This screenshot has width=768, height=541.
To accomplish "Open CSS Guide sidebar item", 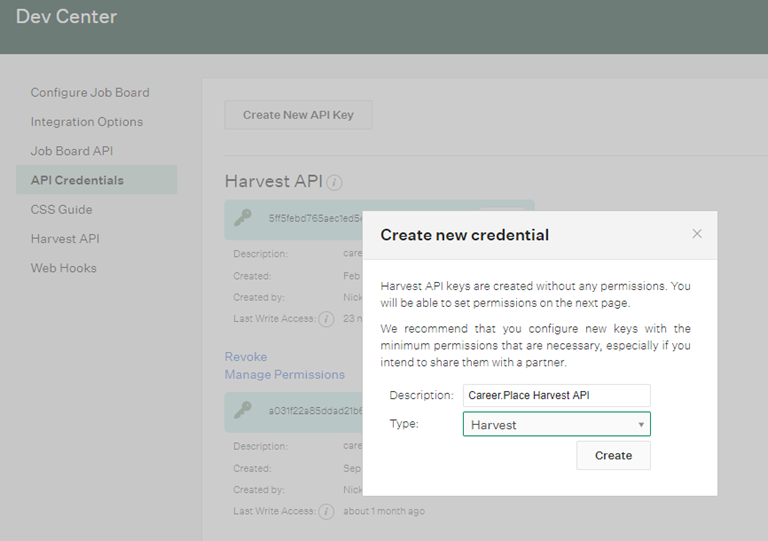I will (x=61, y=210).
